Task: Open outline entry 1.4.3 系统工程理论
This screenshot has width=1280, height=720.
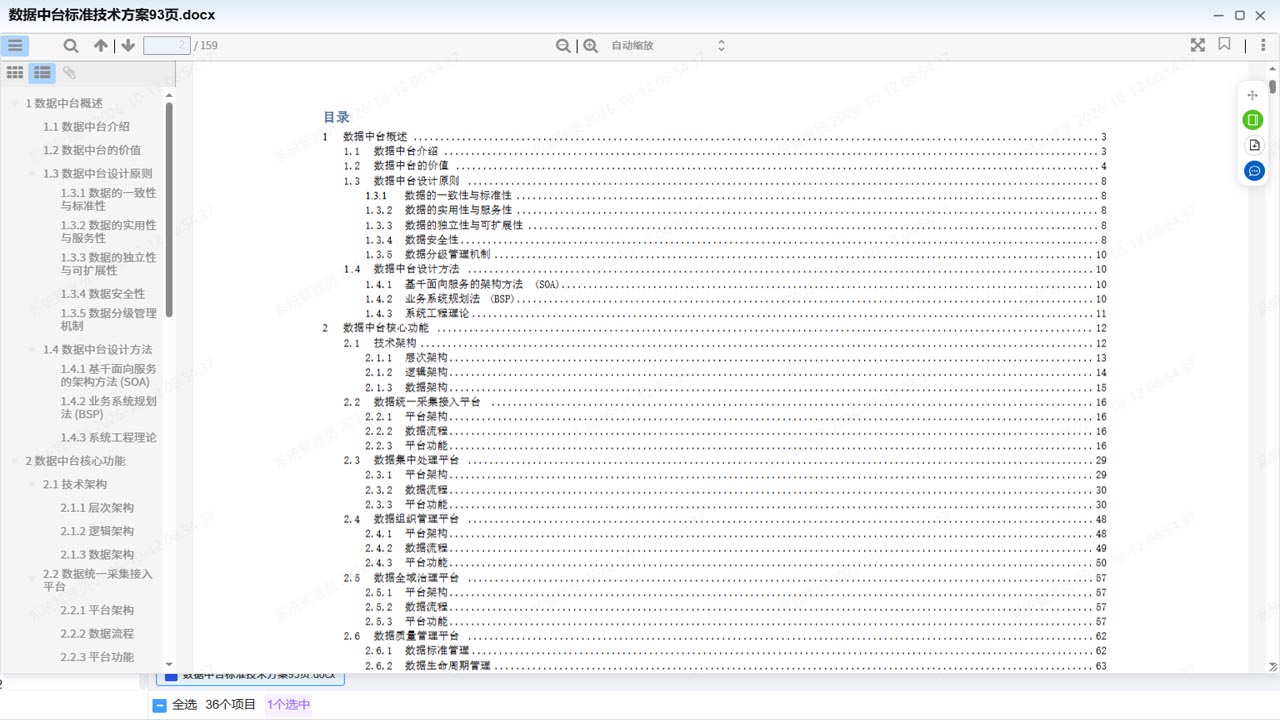Action: (108, 437)
